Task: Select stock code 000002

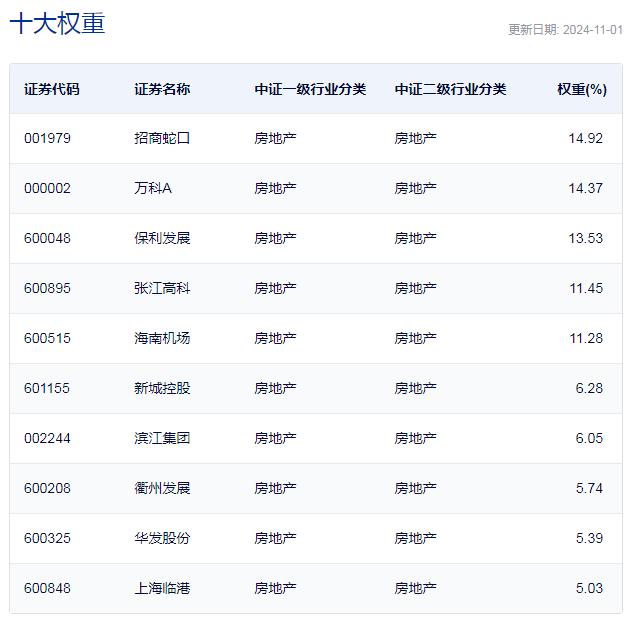Action: pyautogui.click(x=47, y=188)
